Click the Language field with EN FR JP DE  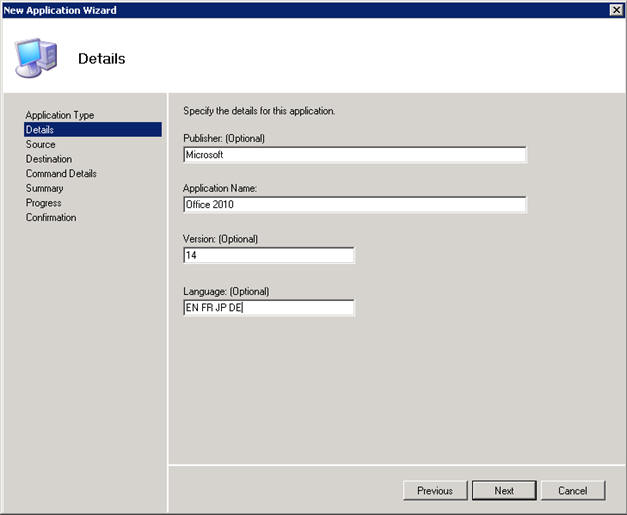pyautogui.click(x=269, y=307)
